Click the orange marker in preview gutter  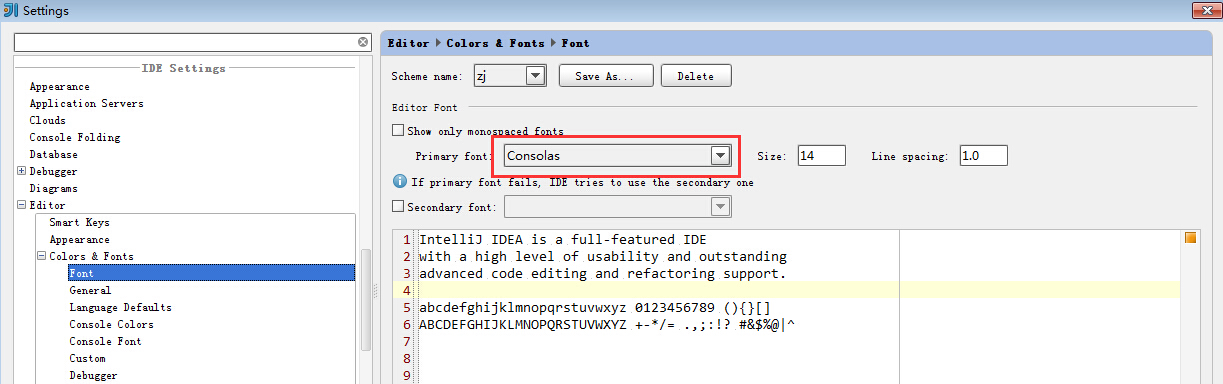click(x=1190, y=238)
